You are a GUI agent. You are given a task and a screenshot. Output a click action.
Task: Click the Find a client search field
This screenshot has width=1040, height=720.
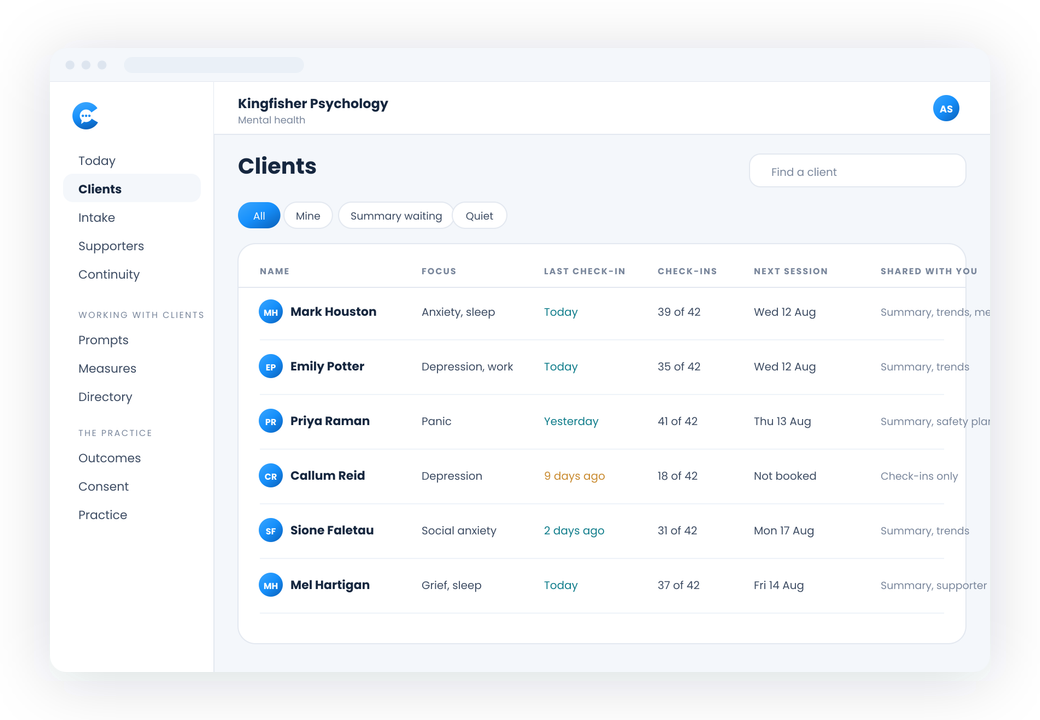pyautogui.click(x=857, y=171)
